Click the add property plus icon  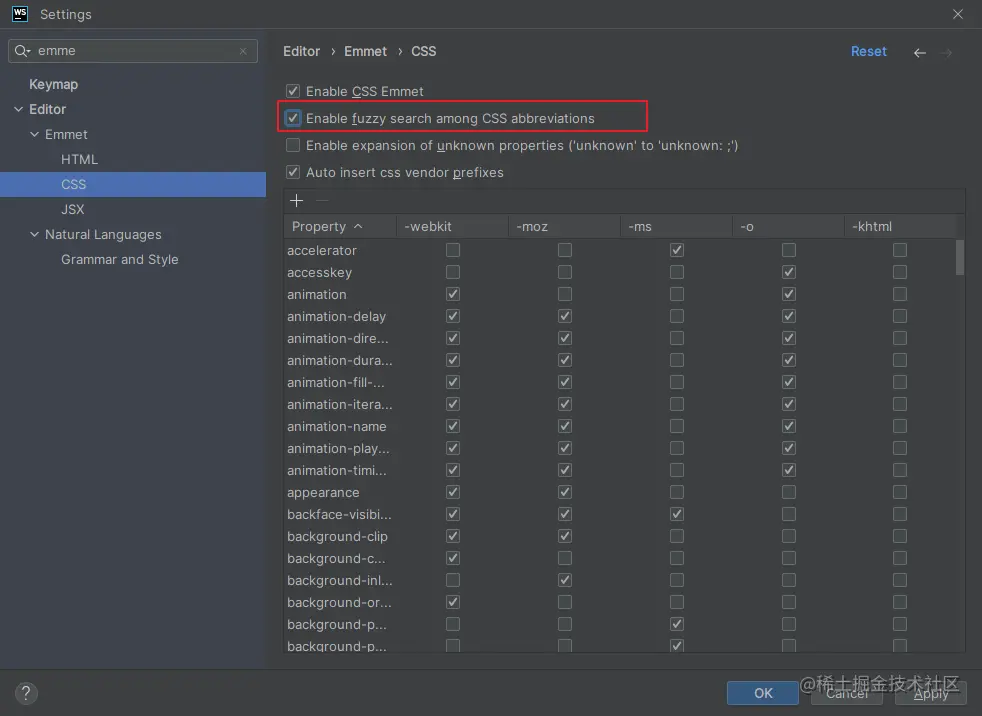click(x=296, y=201)
